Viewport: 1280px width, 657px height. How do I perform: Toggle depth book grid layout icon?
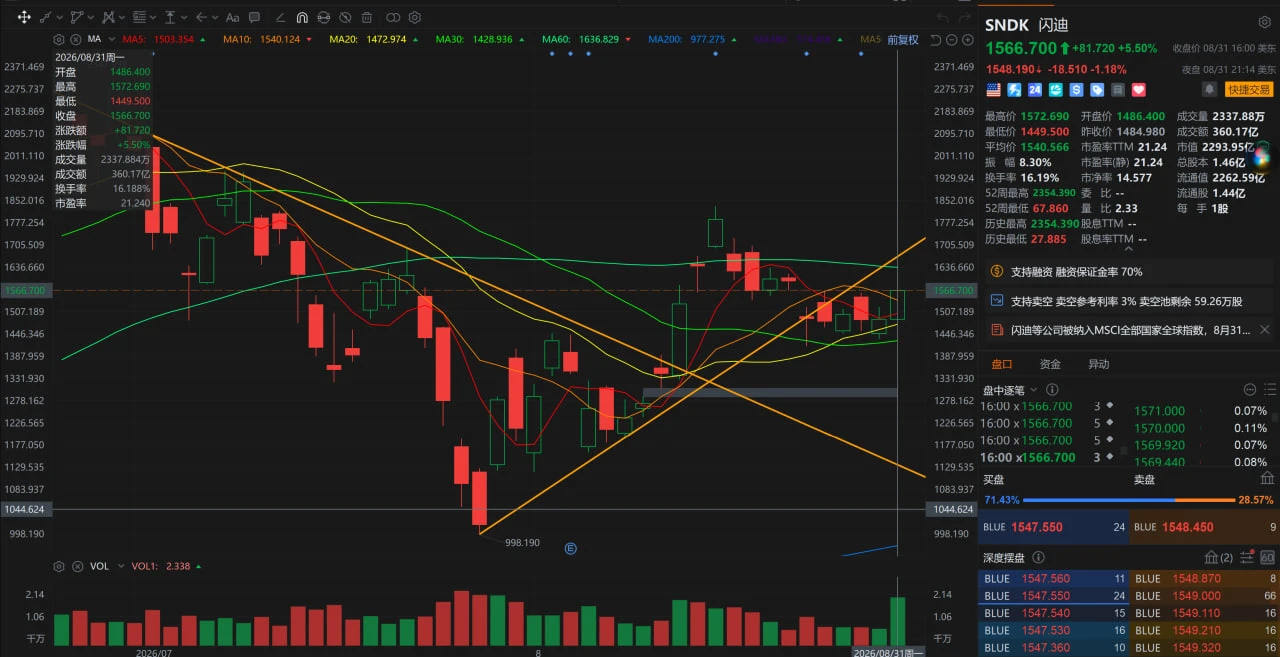click(x=1267, y=557)
